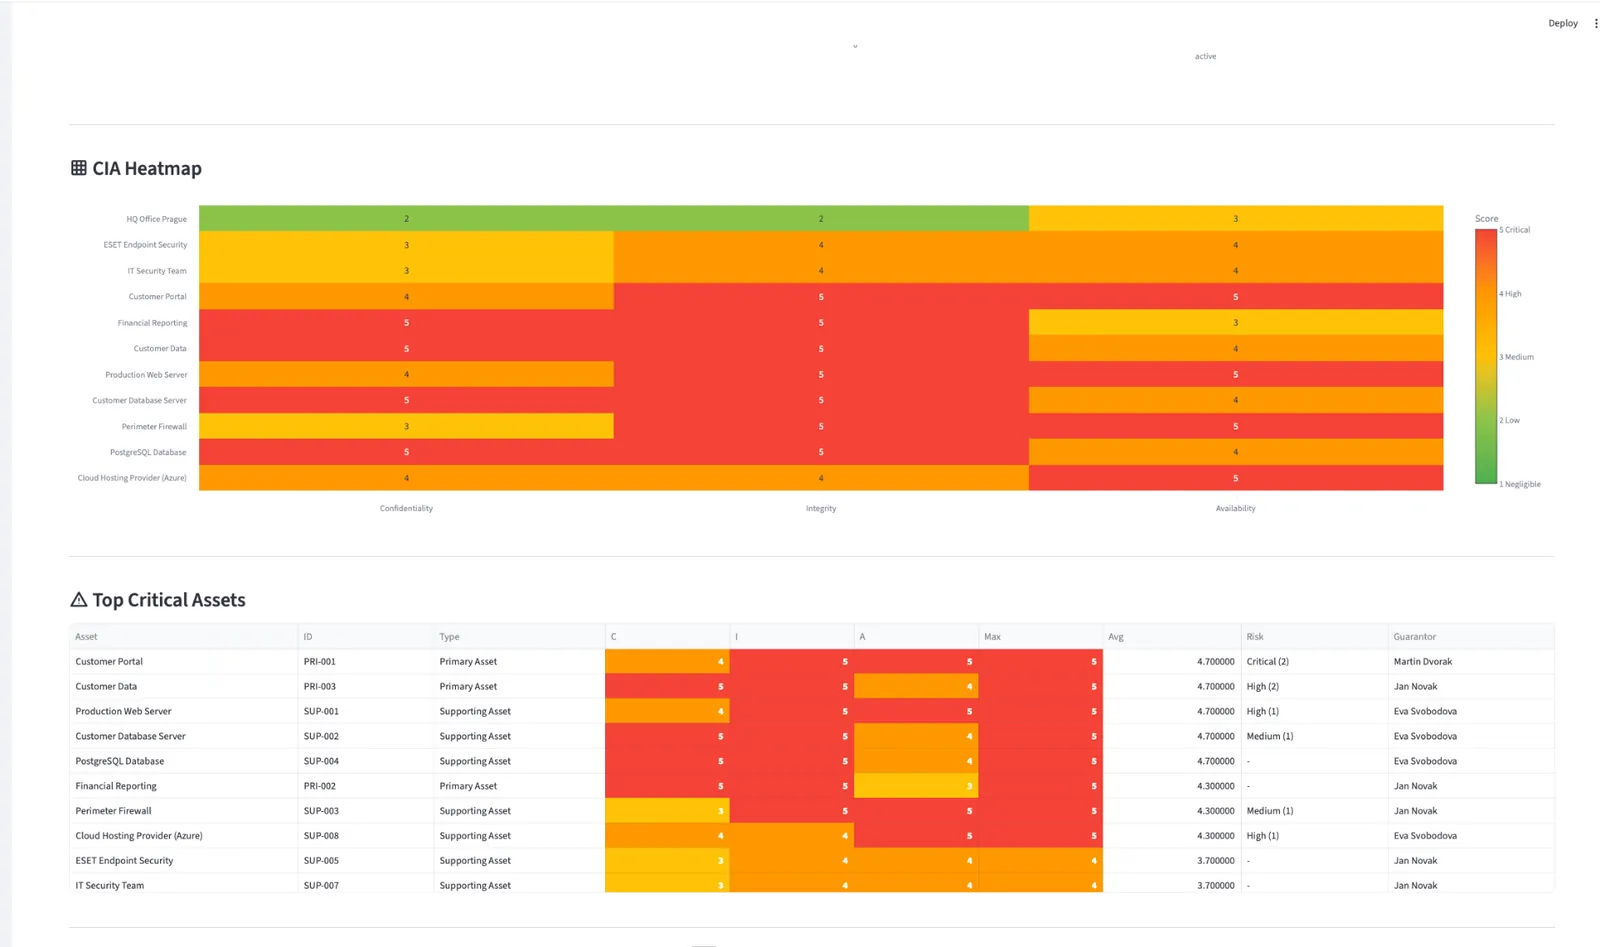Click the Martin Dvorak guarantor cell
This screenshot has height=947, width=1600.
point(1471,661)
